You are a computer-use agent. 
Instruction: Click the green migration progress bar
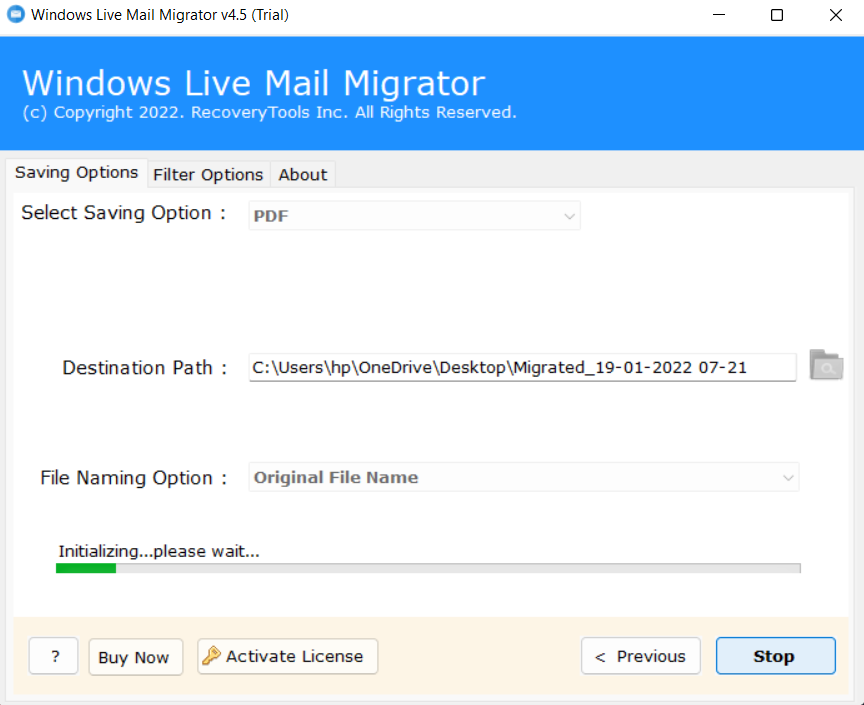tap(428, 568)
